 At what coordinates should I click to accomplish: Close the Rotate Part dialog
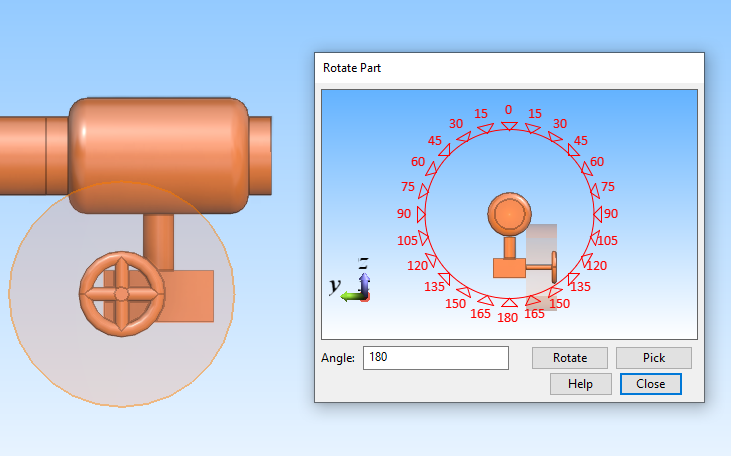pyautogui.click(x=650, y=384)
